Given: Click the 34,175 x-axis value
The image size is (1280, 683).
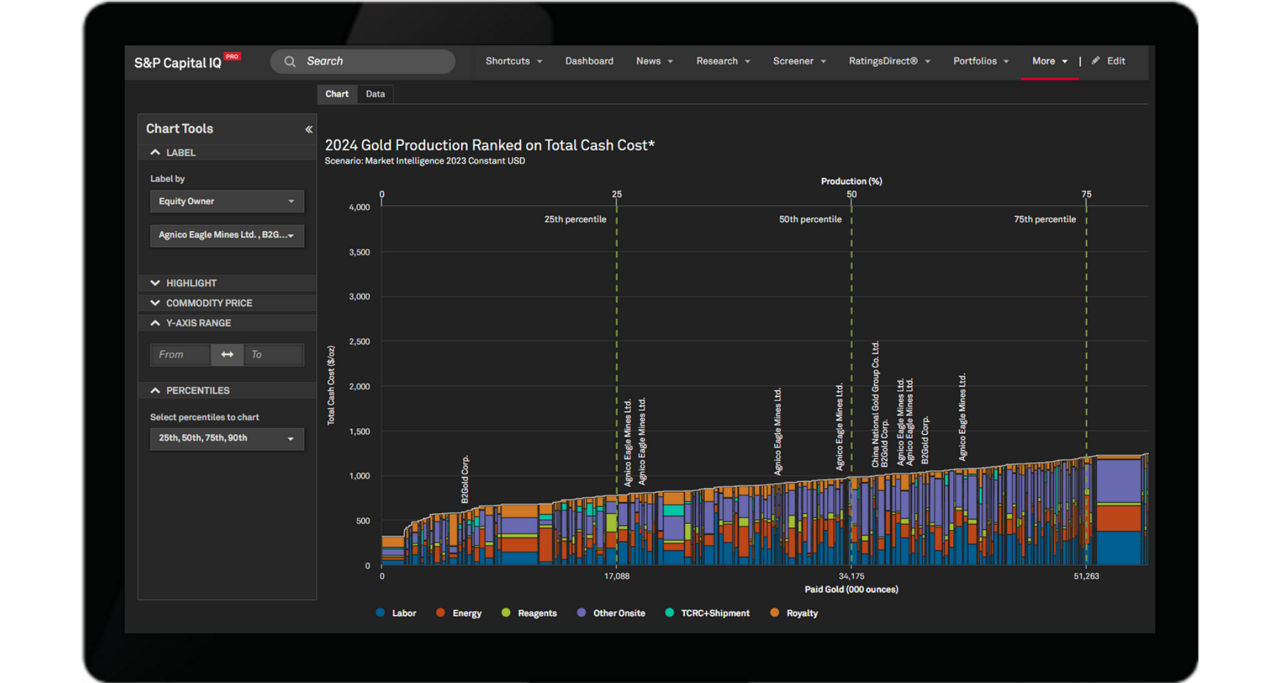Looking at the screenshot, I should tap(851, 576).
